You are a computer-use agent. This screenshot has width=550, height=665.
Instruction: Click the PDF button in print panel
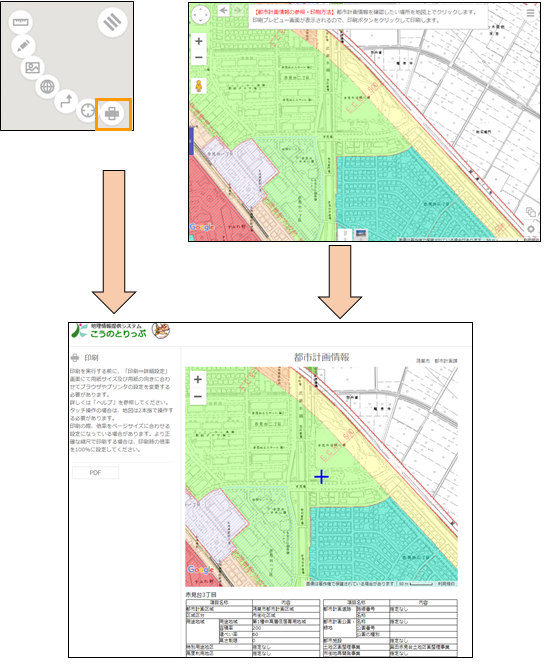pos(95,472)
